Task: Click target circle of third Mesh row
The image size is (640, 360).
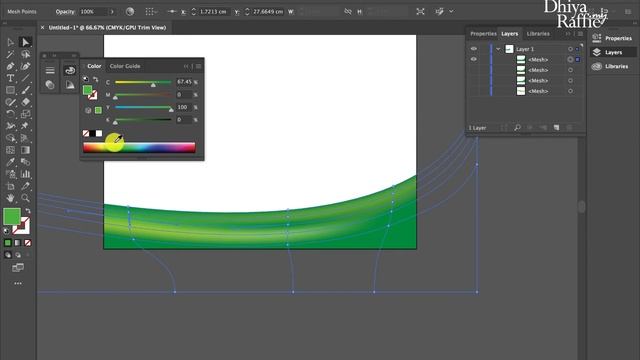Action: pyautogui.click(x=570, y=80)
